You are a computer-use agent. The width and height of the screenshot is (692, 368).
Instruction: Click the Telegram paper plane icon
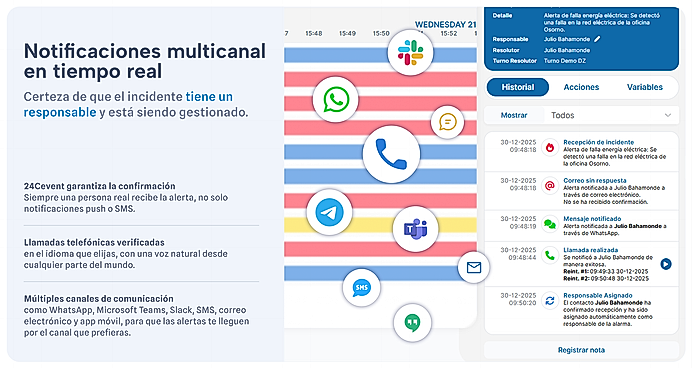tap(329, 212)
